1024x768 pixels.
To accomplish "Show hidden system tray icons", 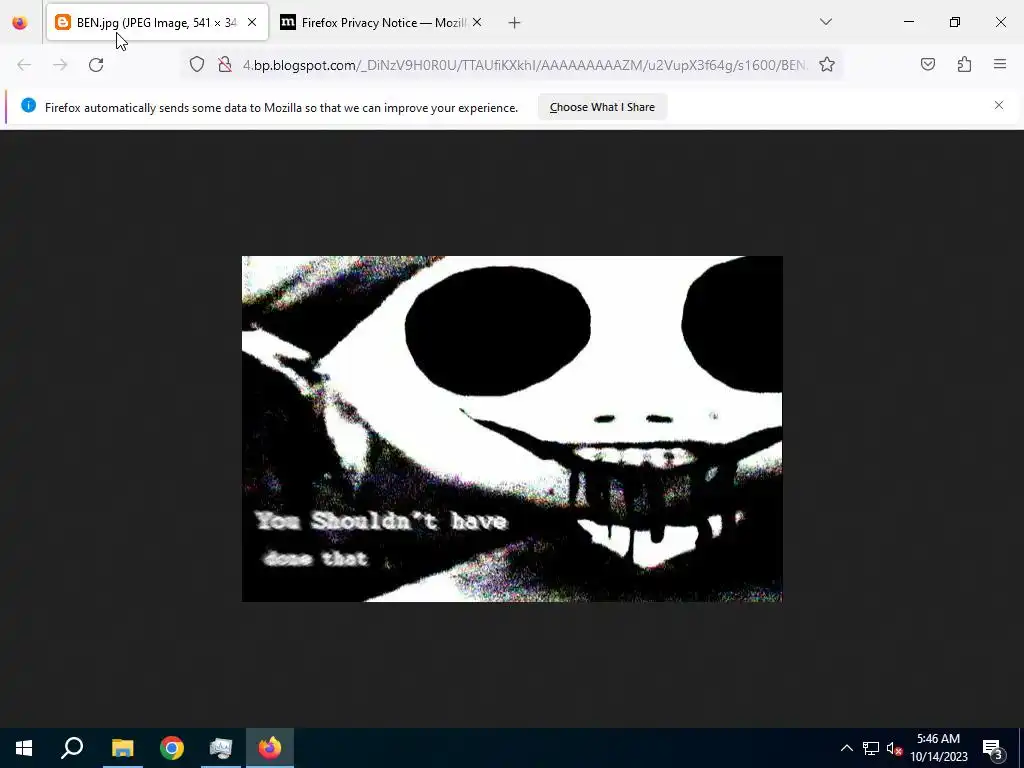I will coord(846,748).
